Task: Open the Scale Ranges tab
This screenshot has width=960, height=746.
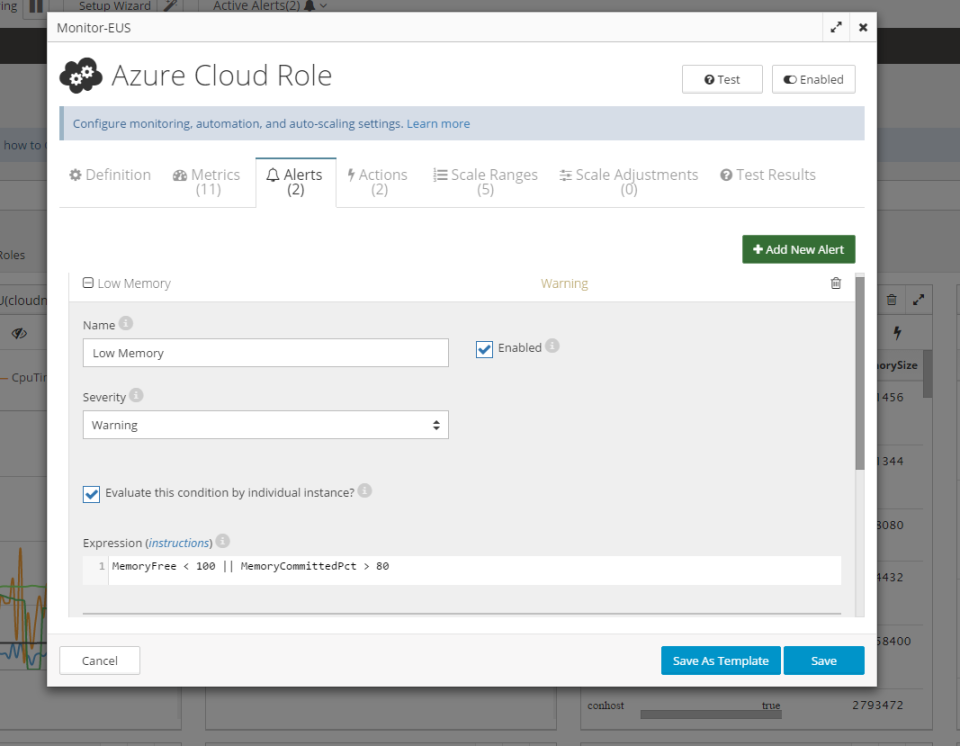Action: pos(485,182)
